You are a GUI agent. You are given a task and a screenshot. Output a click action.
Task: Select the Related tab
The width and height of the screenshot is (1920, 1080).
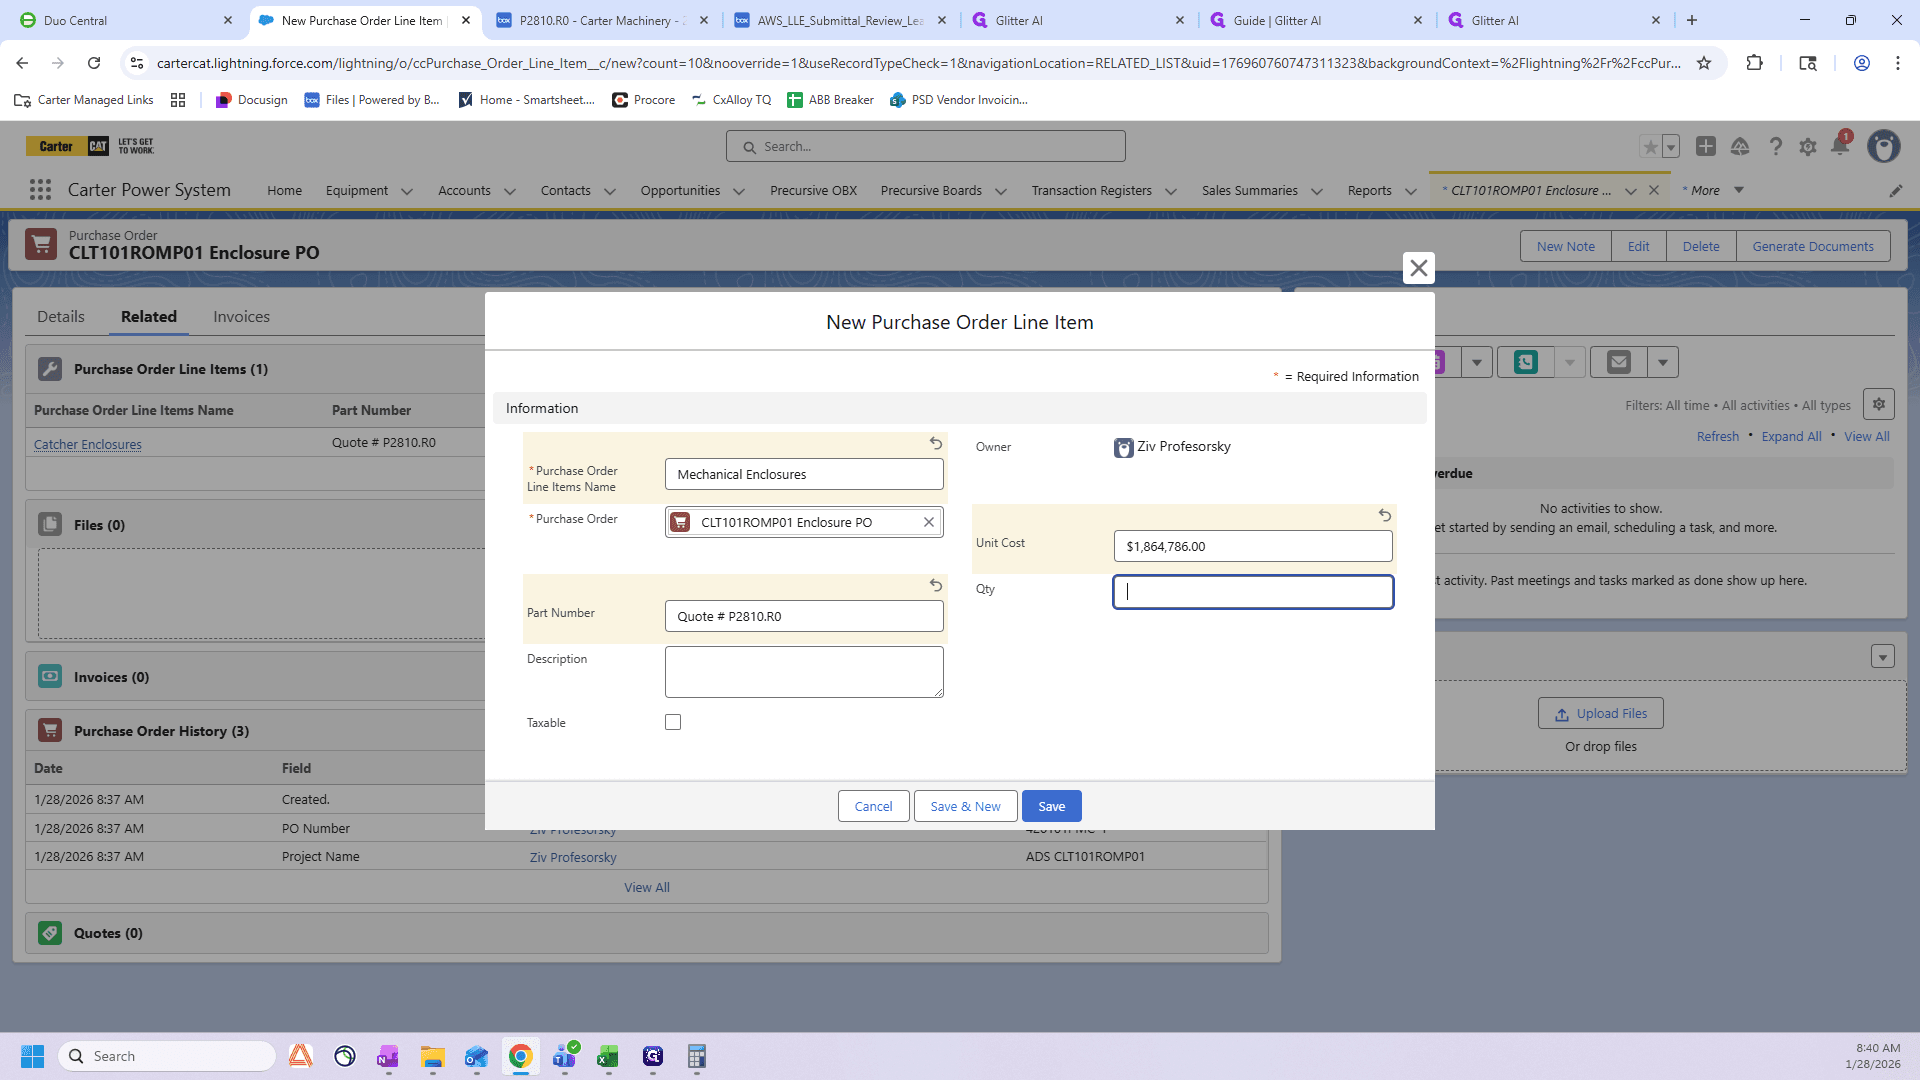click(149, 316)
